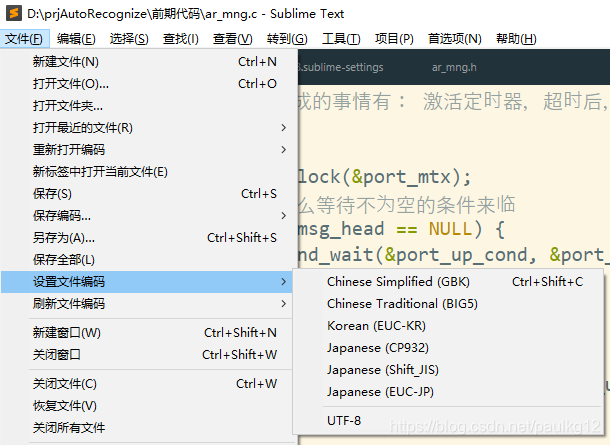Screen dimensions: 610x445
Task: Click the NULL keyword in the editor
Action: tap(449, 229)
